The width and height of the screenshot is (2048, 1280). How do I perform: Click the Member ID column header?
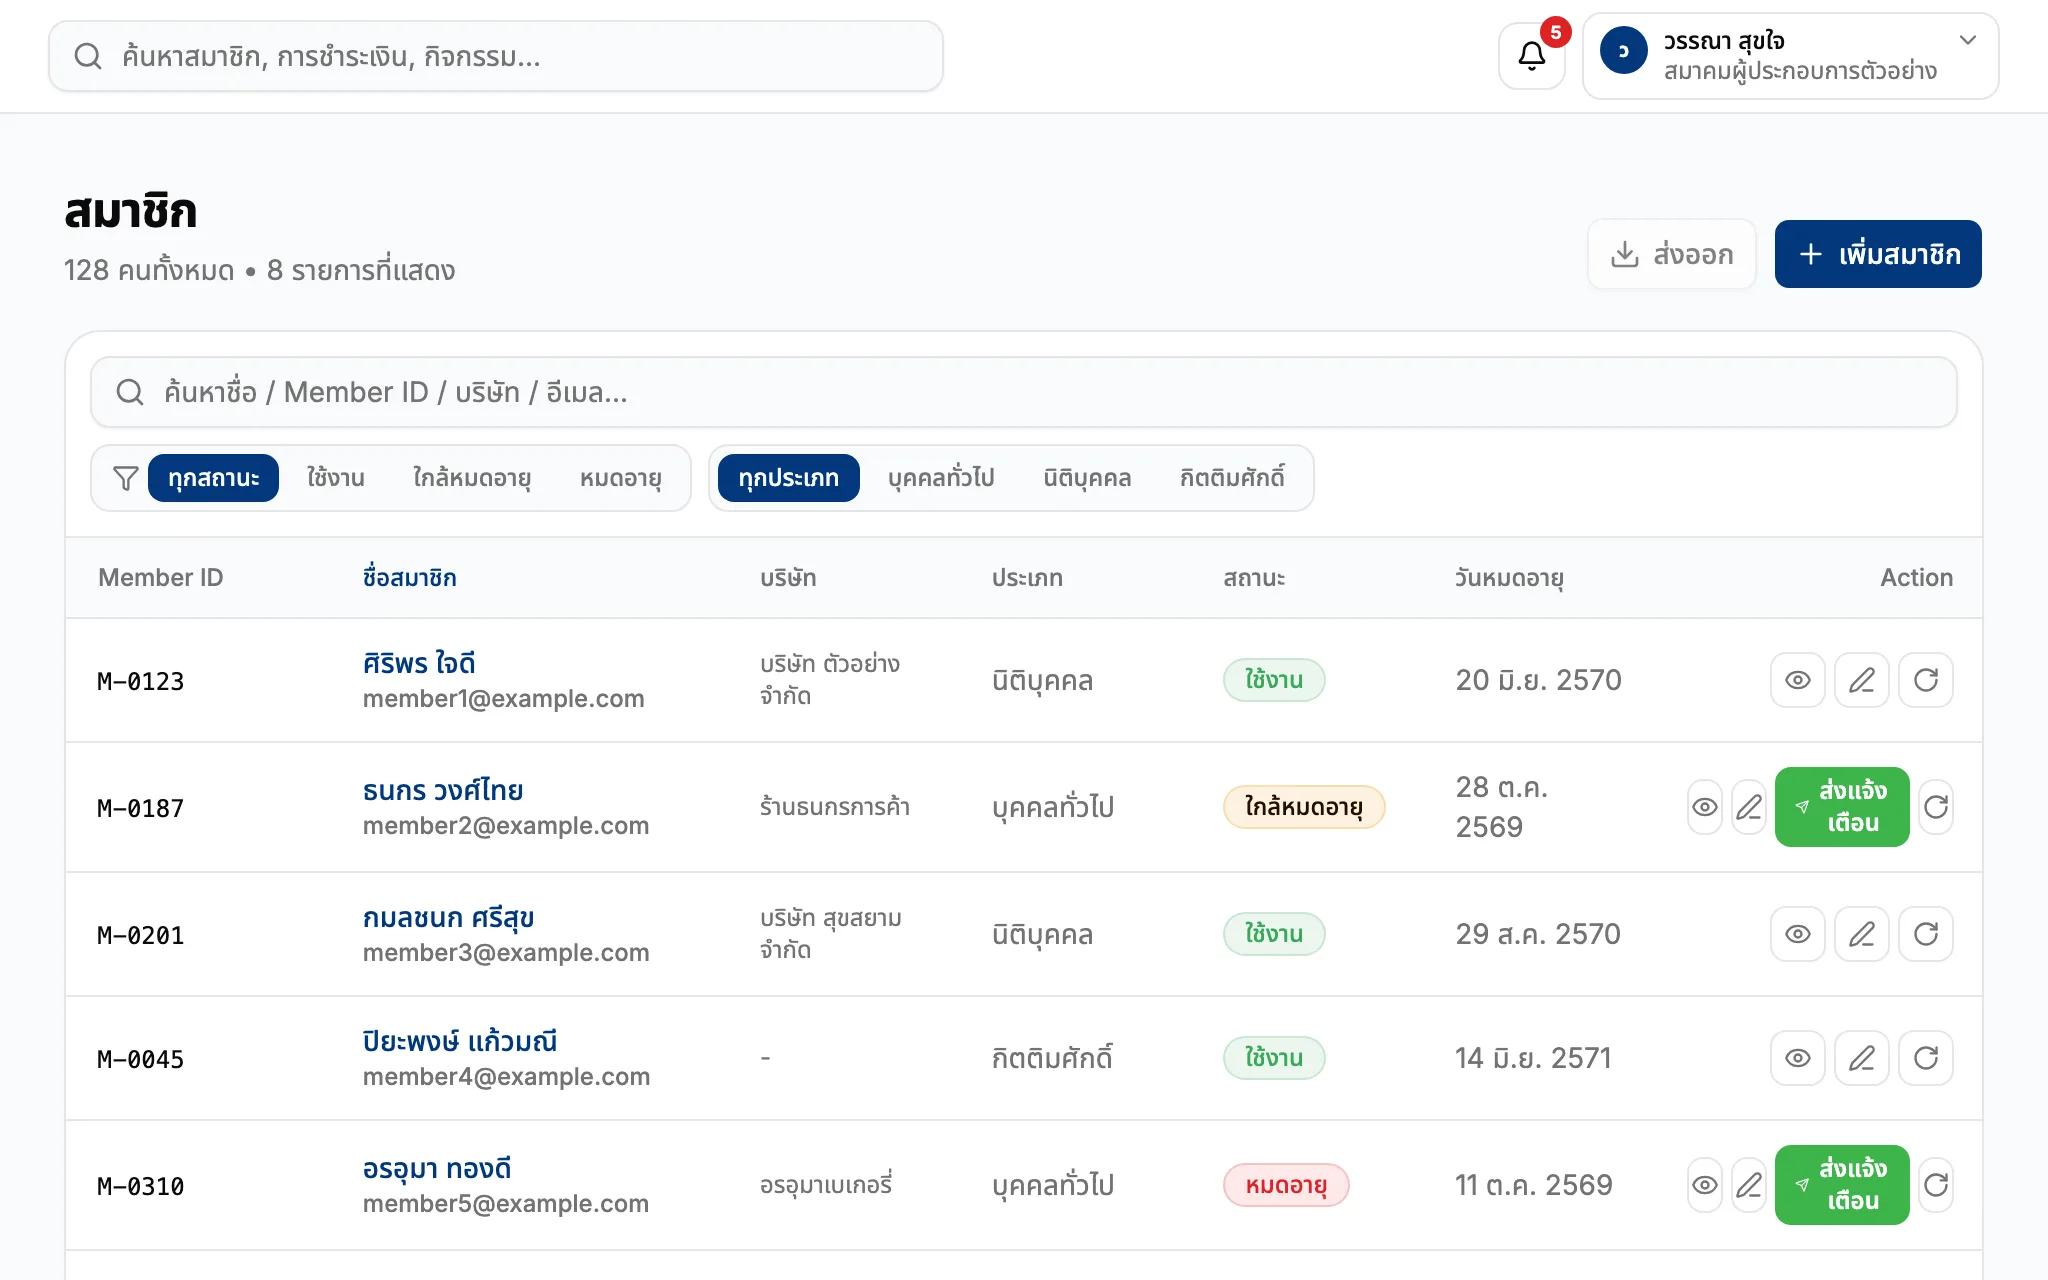pyautogui.click(x=160, y=578)
